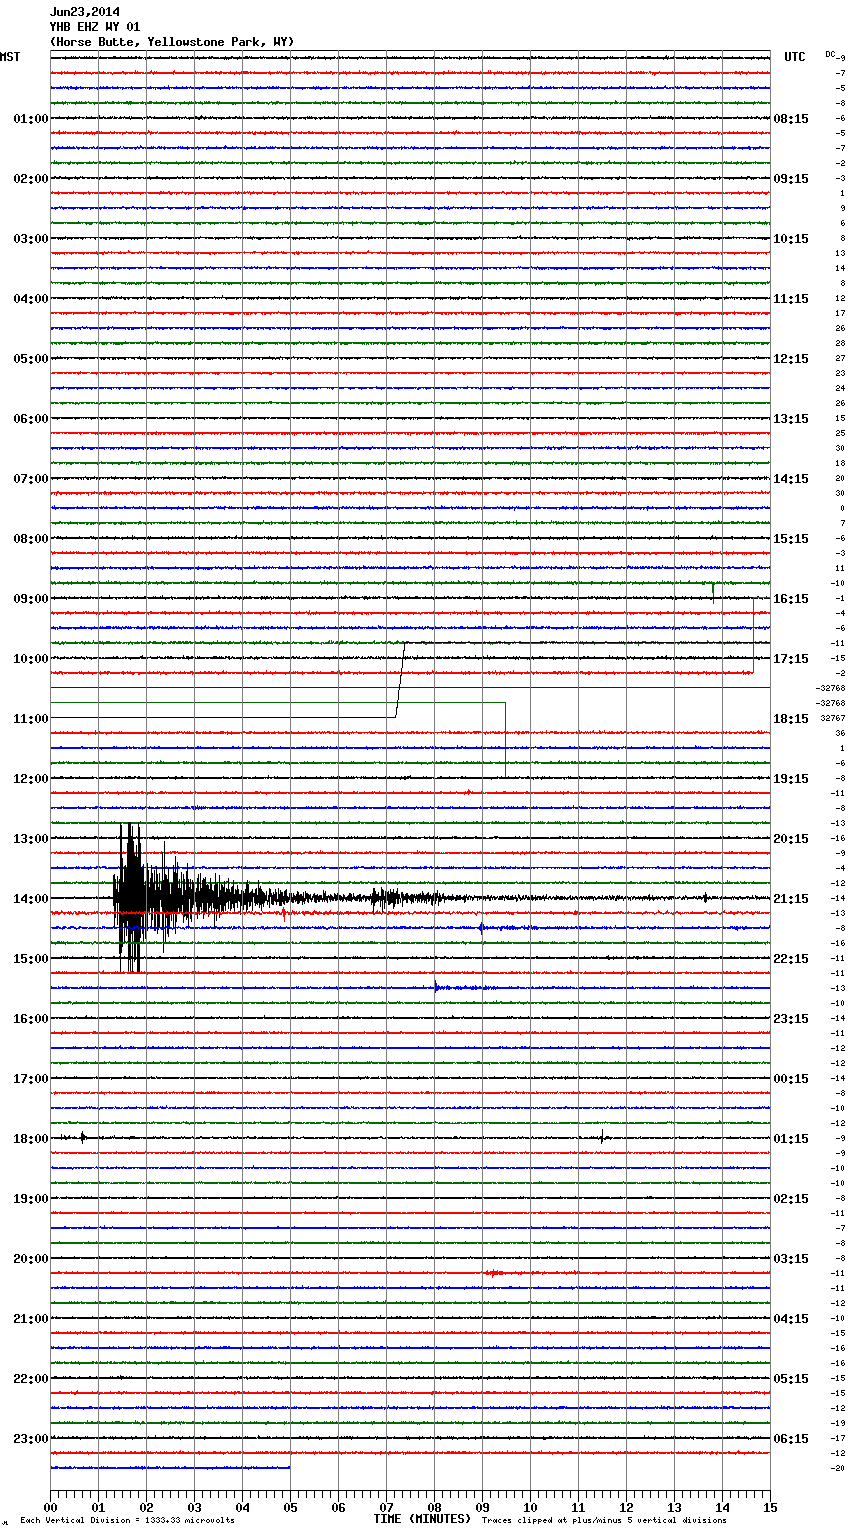Select the 04:00 MST time label
850x1534 pixels.
click(x=30, y=299)
